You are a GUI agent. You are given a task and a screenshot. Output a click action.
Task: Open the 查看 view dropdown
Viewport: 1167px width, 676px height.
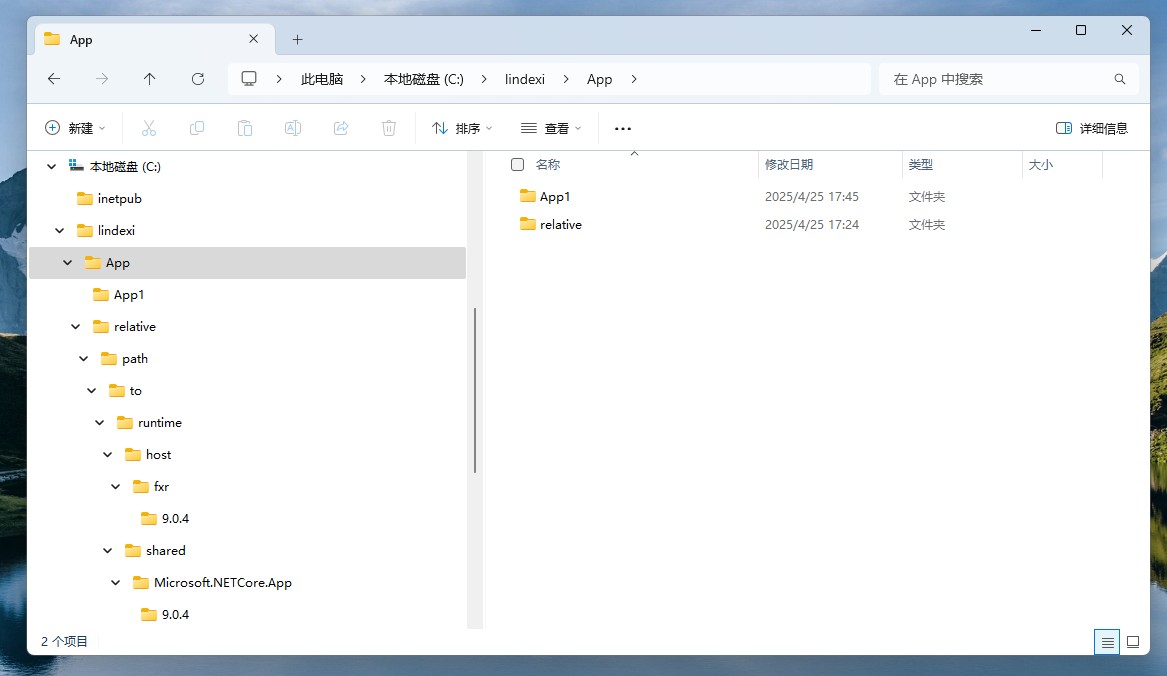tap(551, 128)
